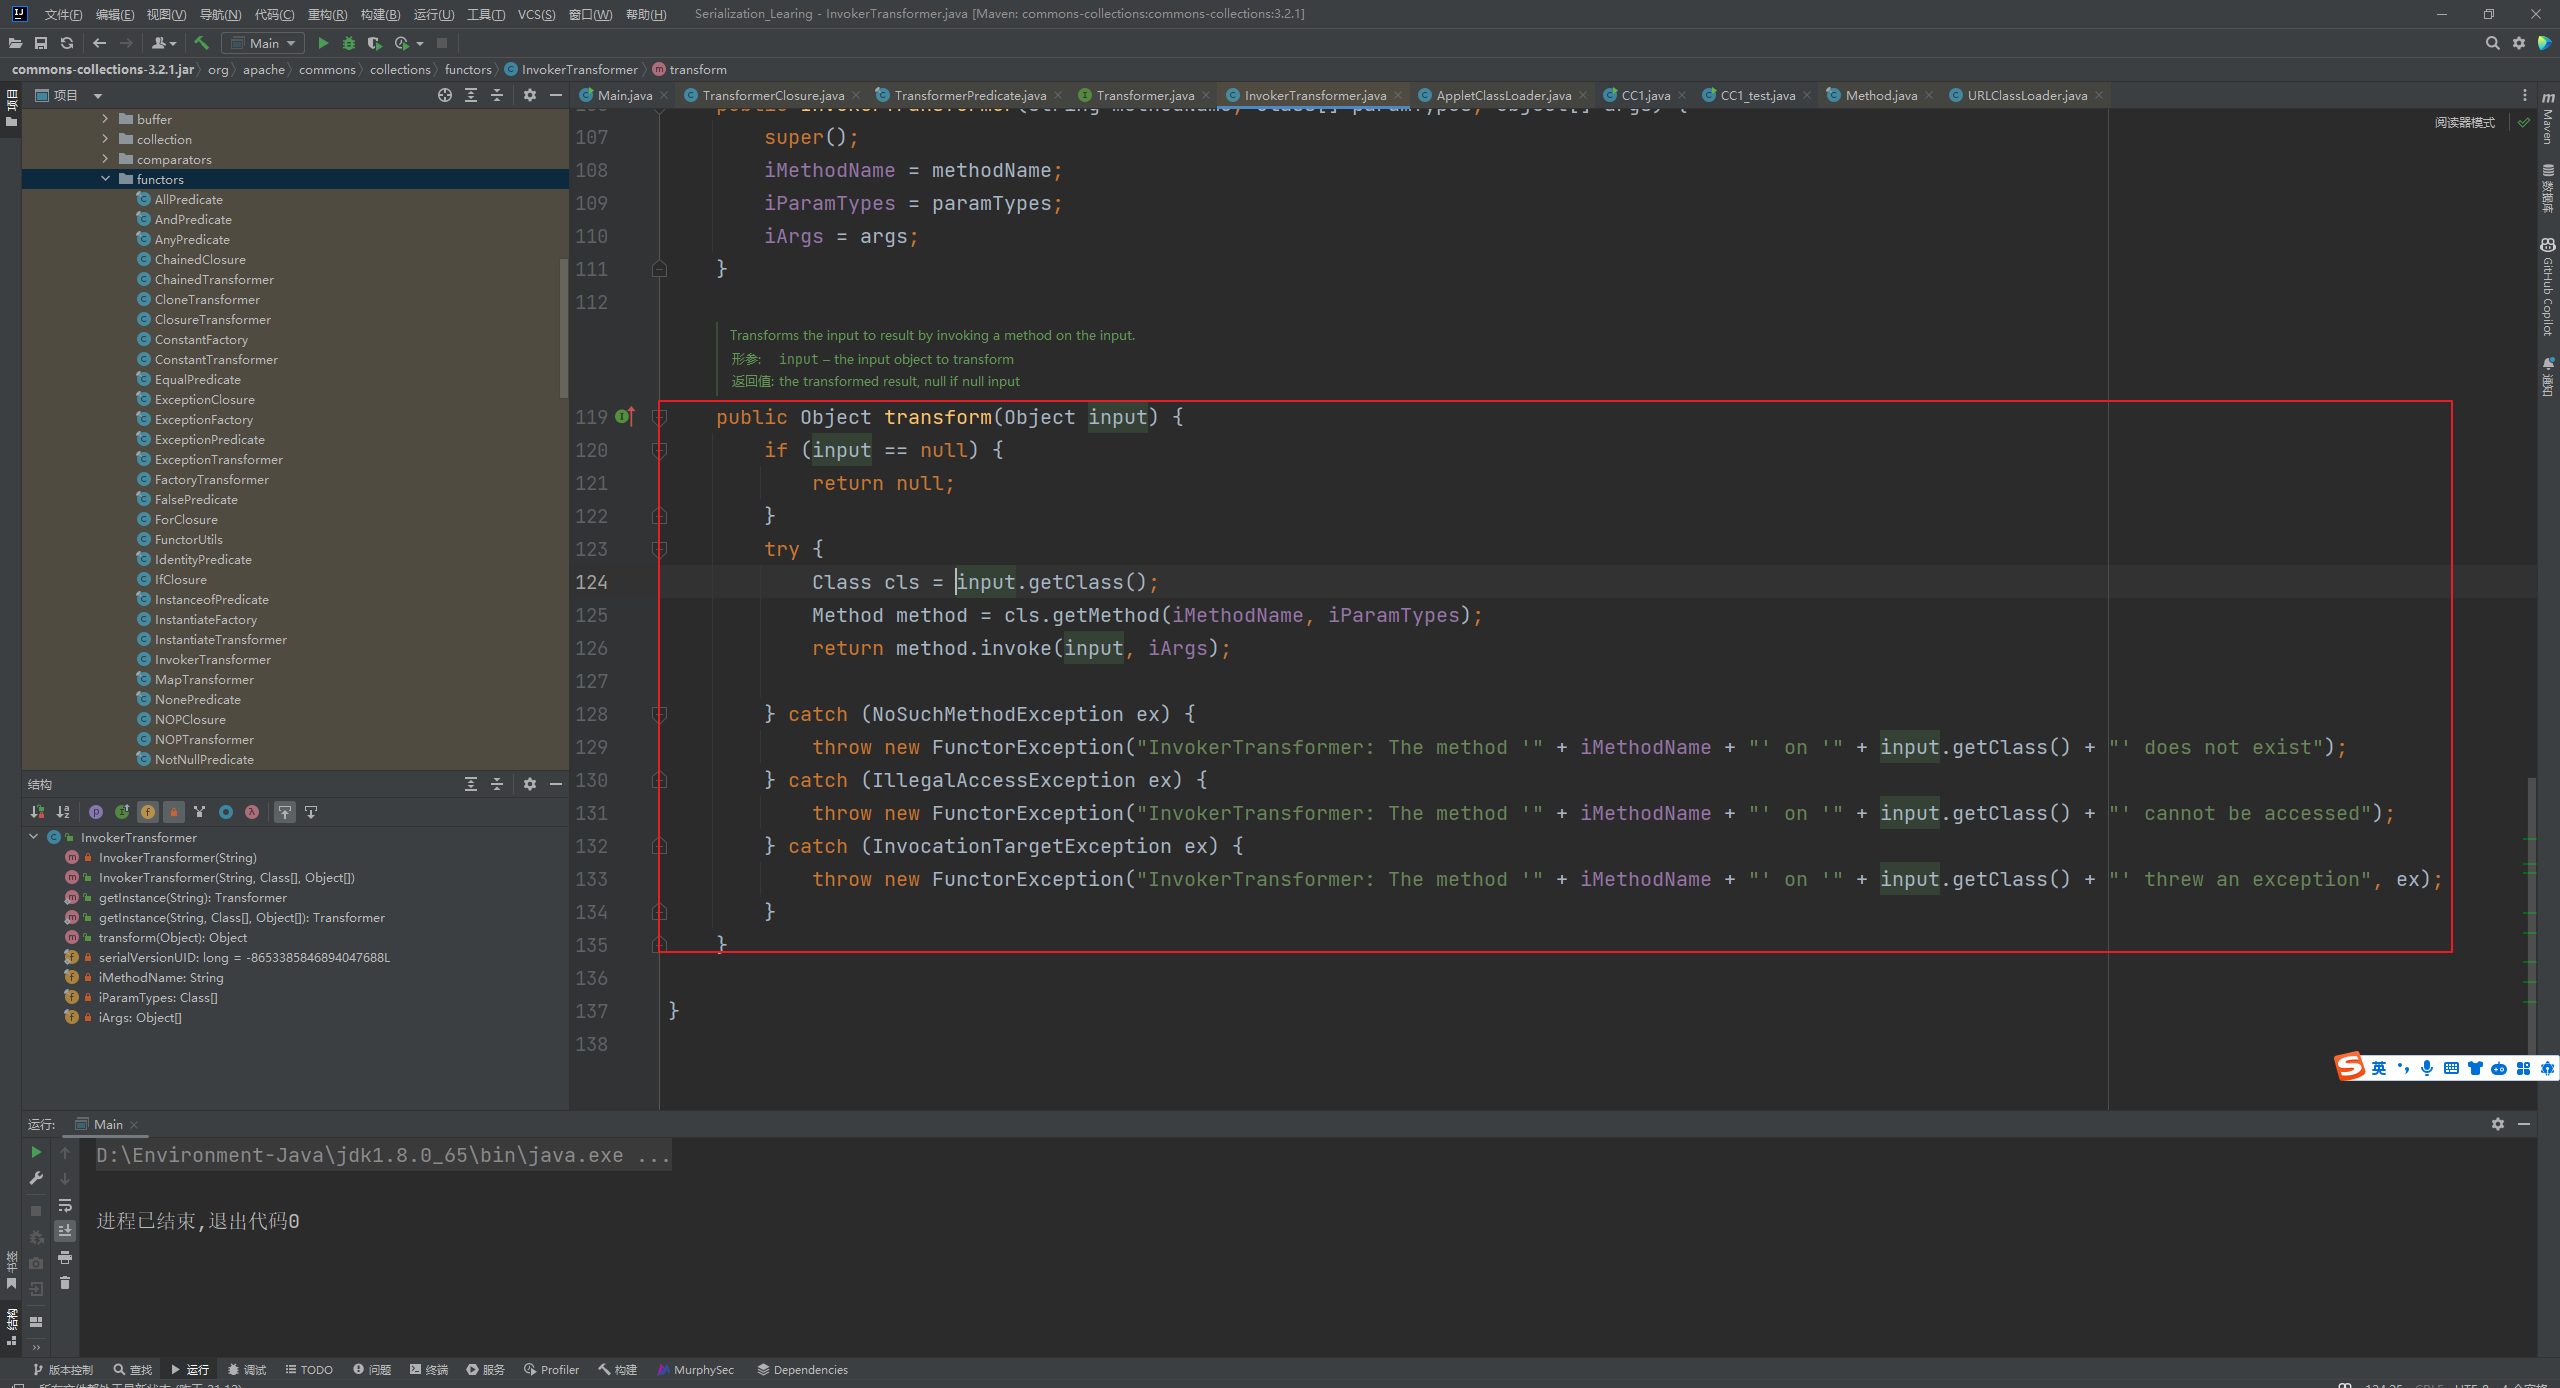Open the MurphySec tool window

point(695,1370)
